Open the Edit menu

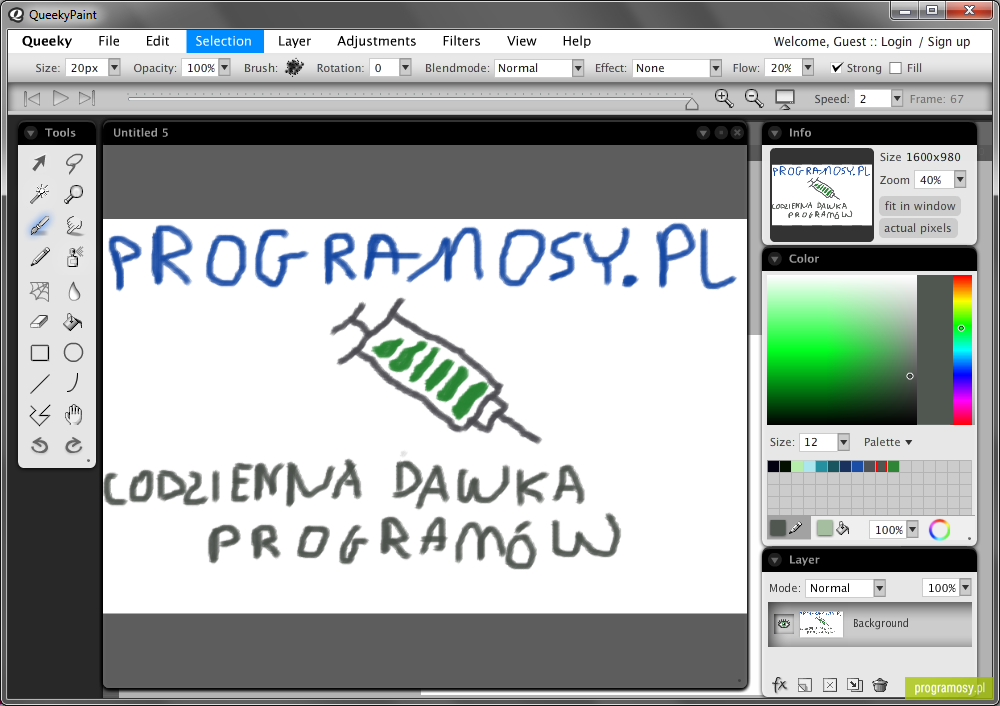coord(158,41)
